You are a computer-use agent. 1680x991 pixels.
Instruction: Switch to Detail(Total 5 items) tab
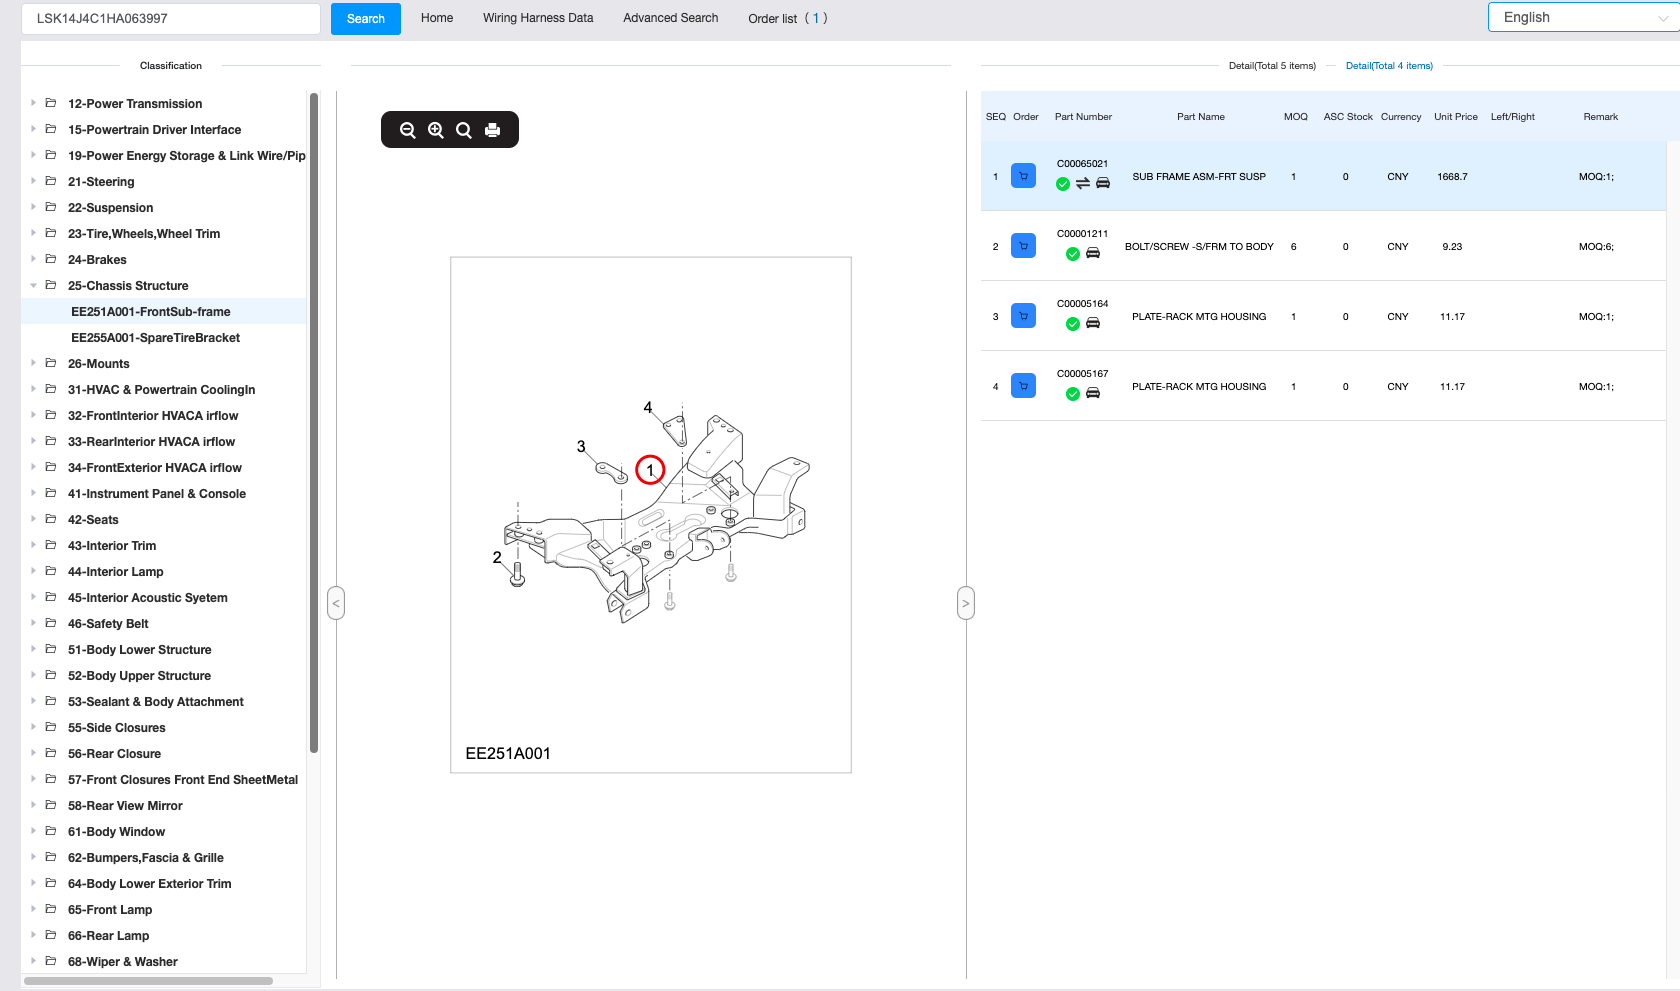pos(1272,66)
